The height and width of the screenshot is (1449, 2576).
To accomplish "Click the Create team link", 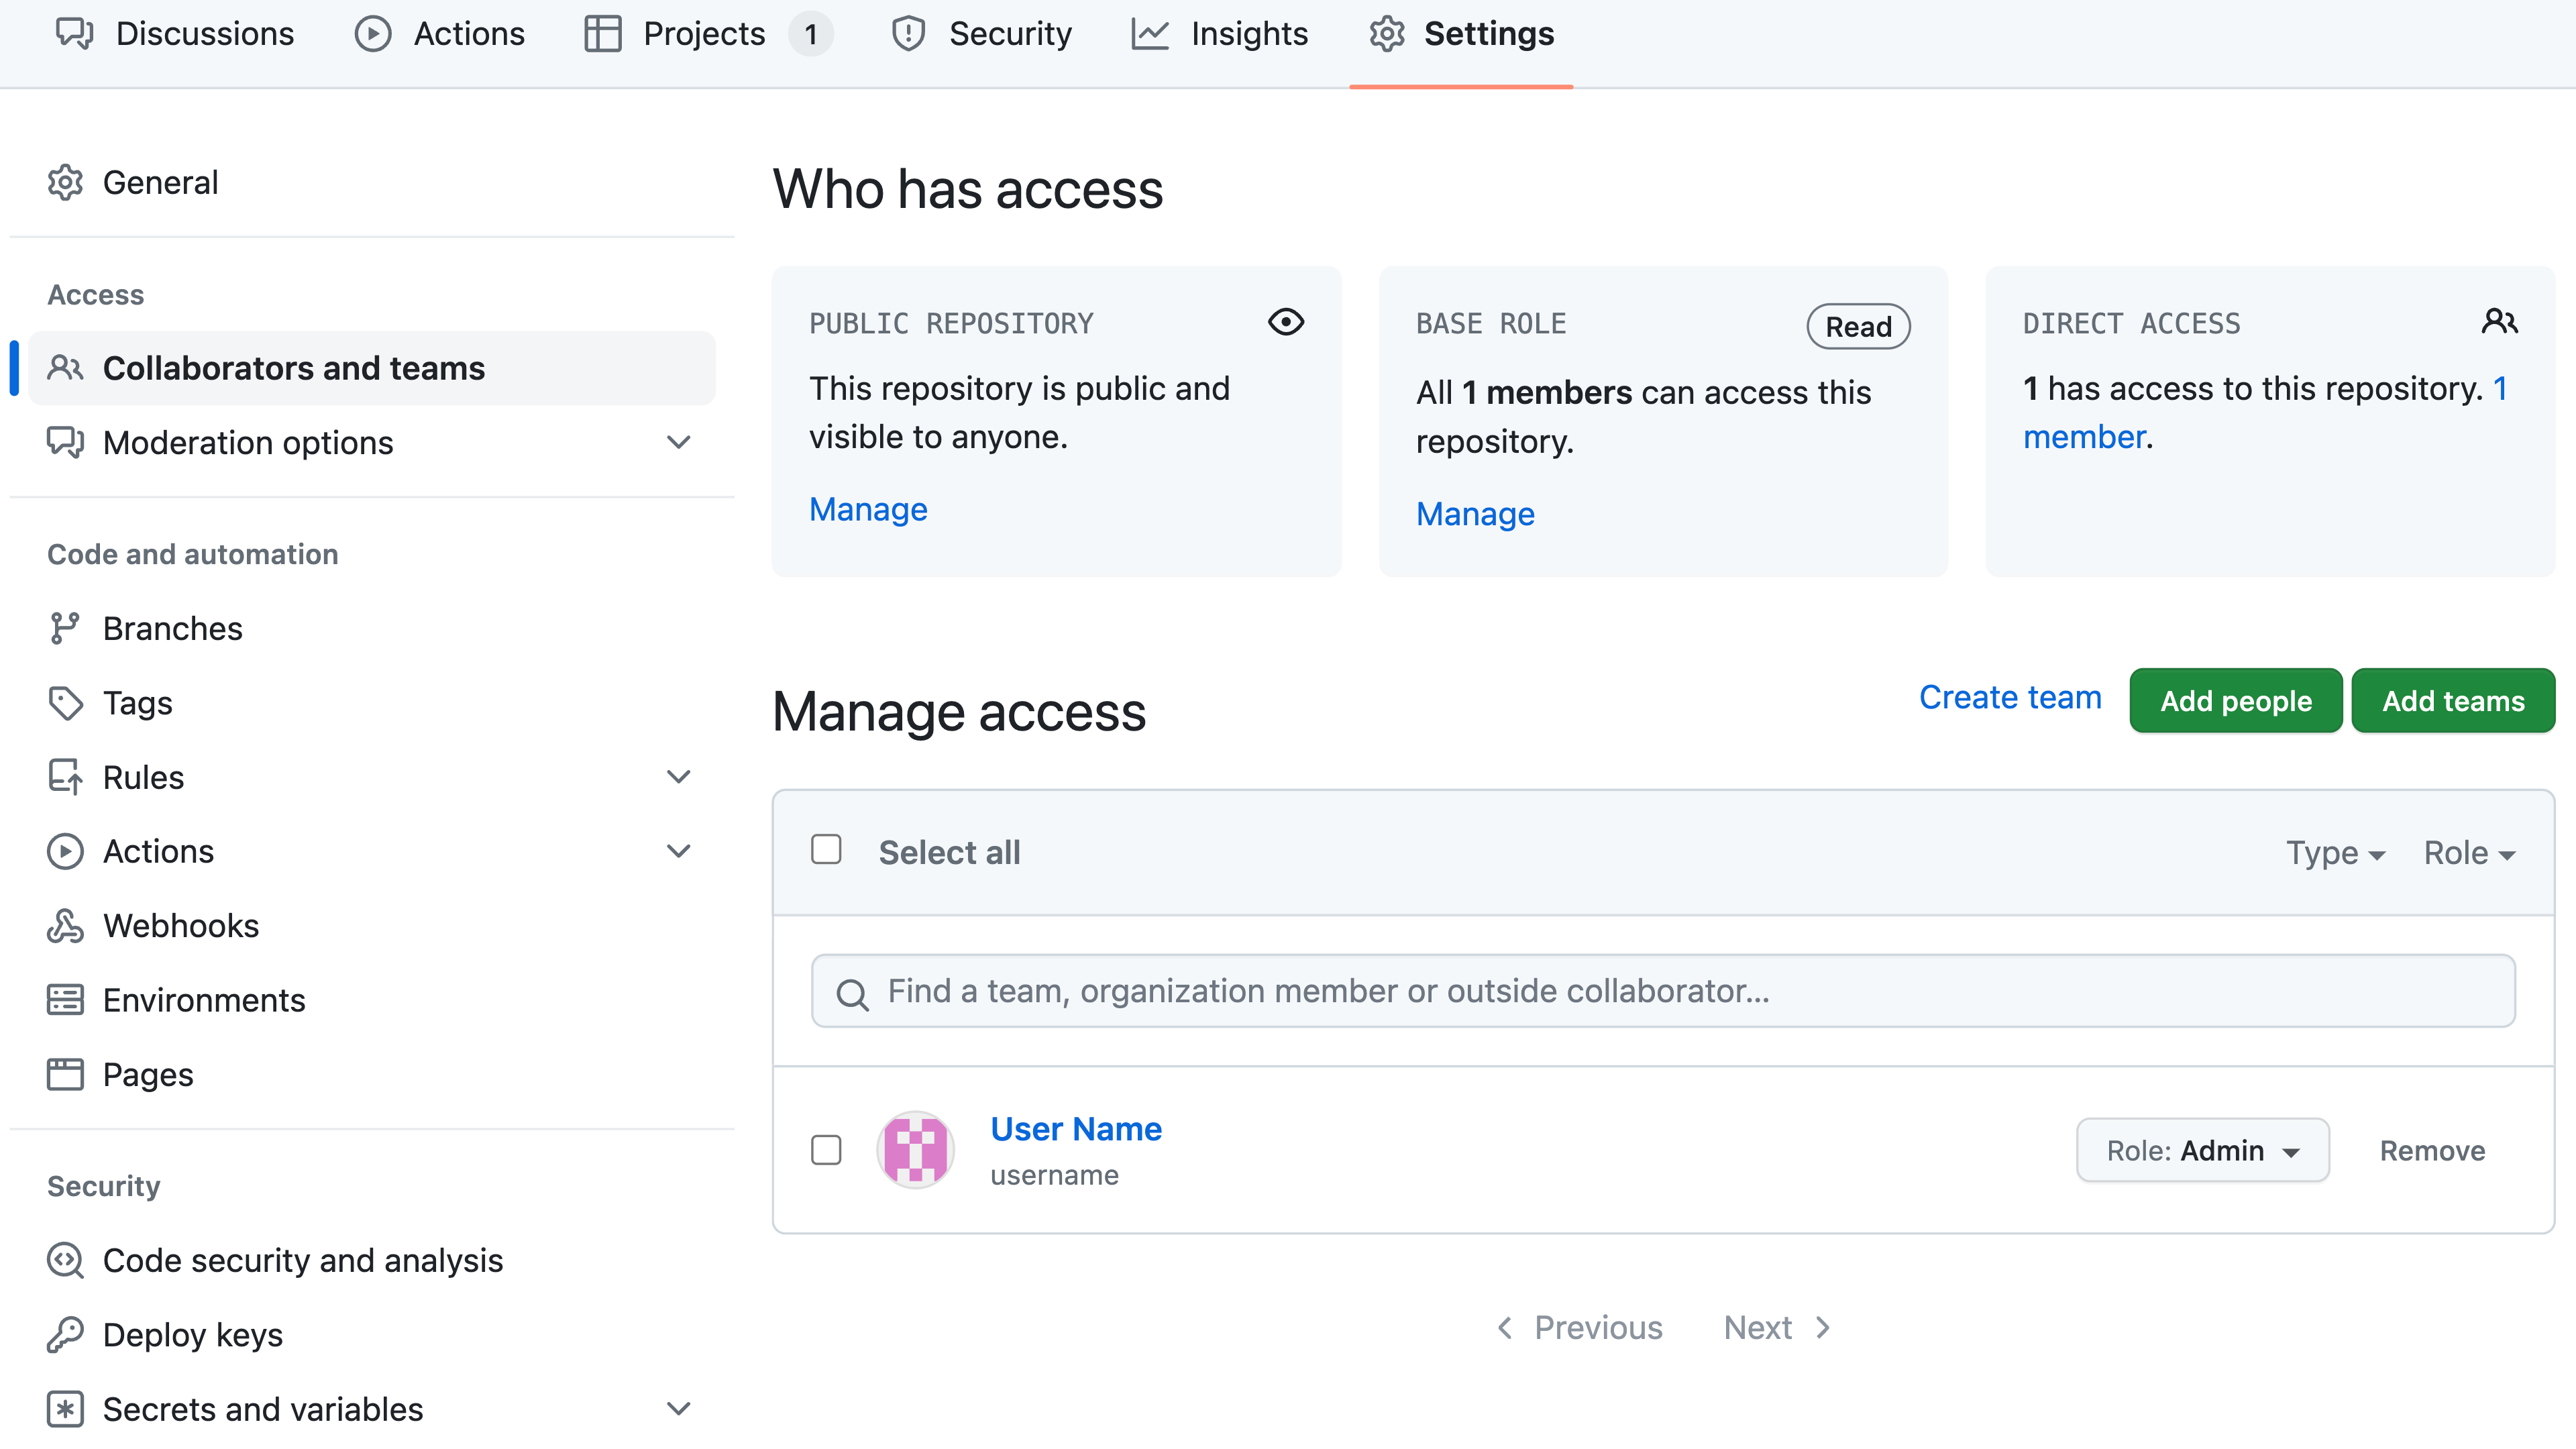I will [x=2010, y=697].
